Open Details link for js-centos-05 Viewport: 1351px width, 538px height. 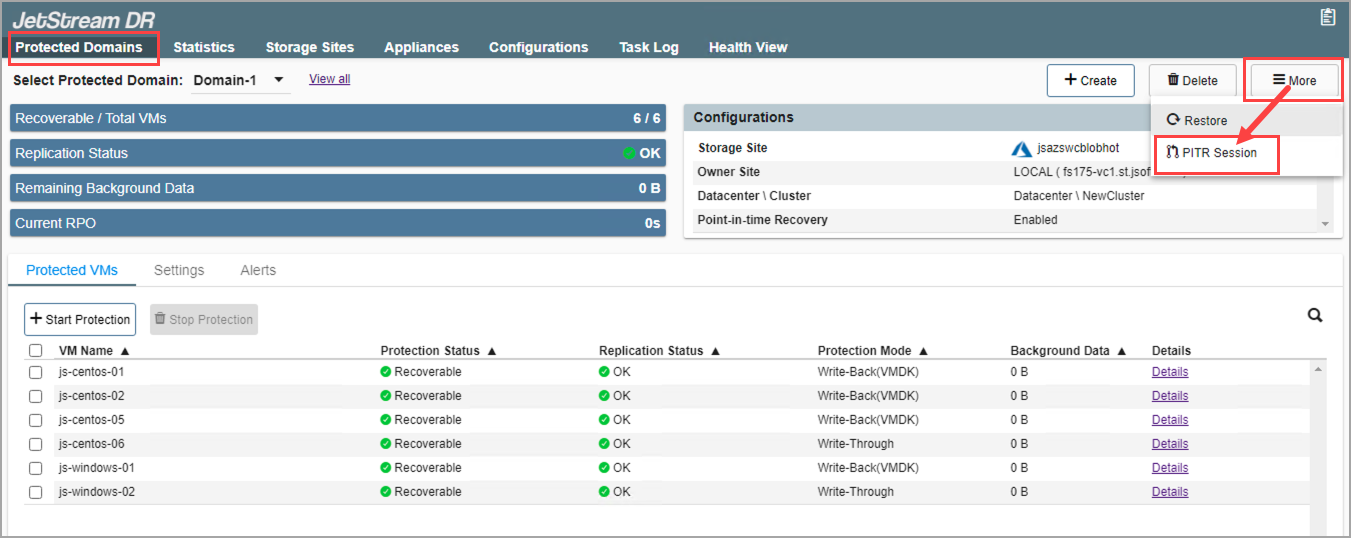coord(1169,420)
